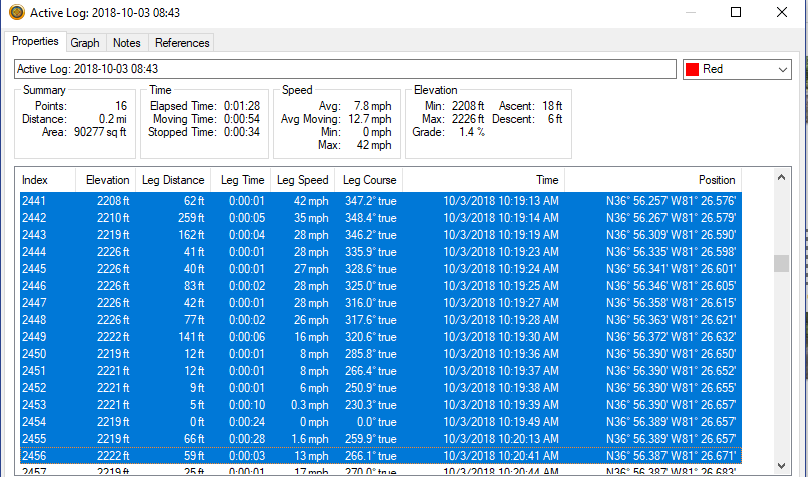Select track point row 2449

tap(381, 337)
